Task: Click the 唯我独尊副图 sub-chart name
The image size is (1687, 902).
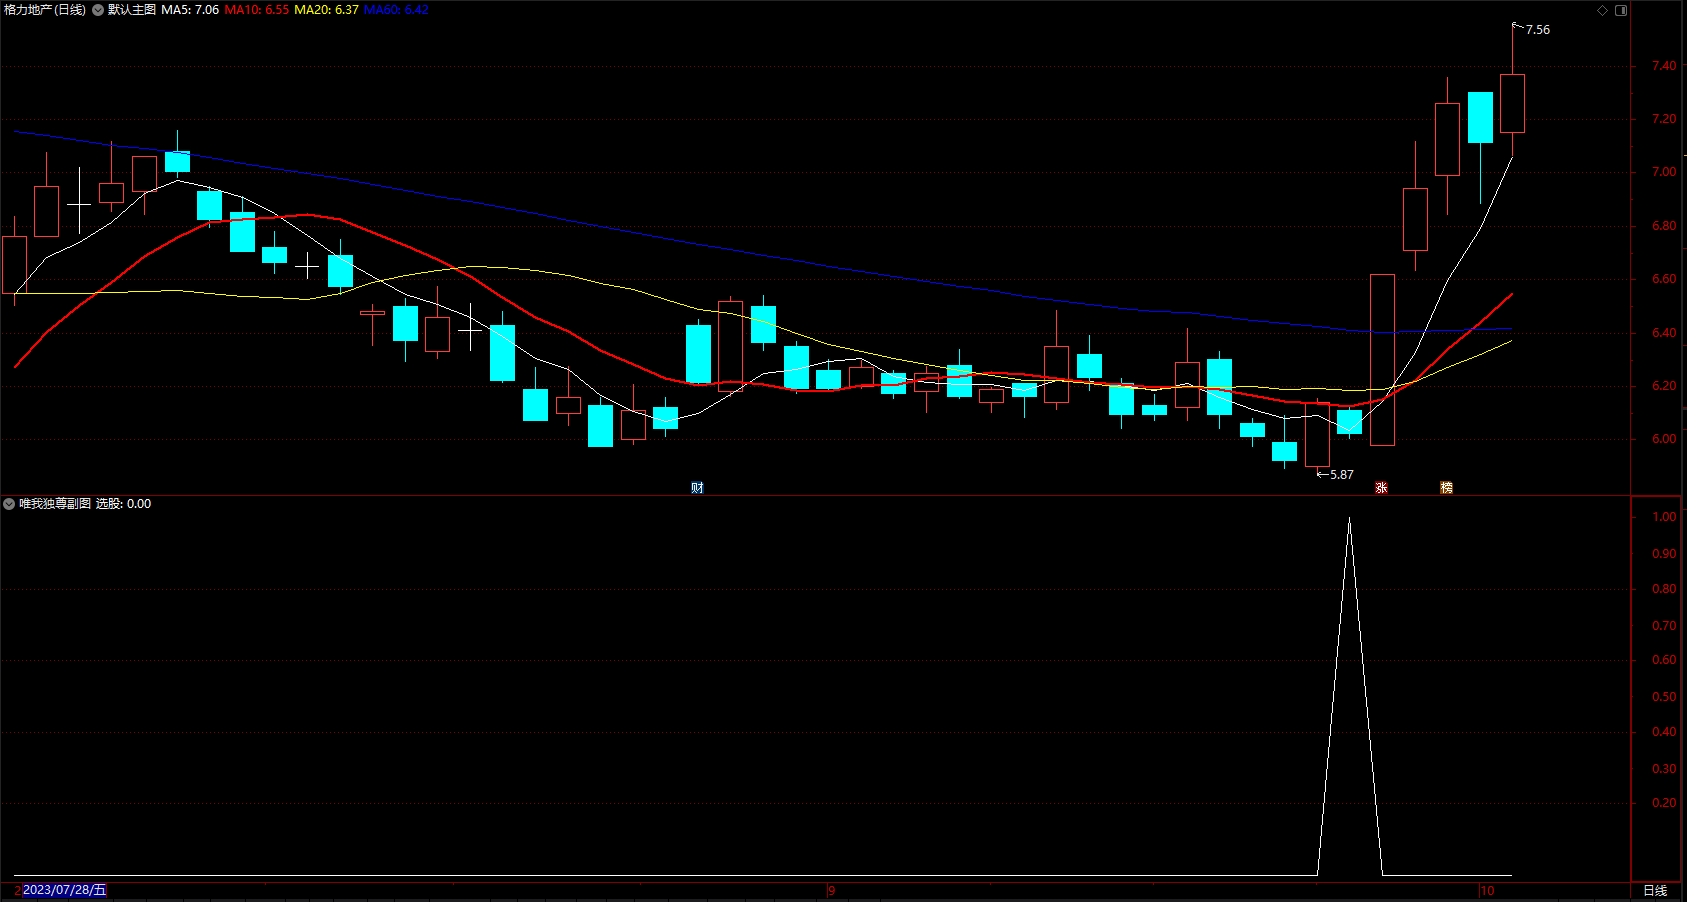Action: tap(55, 504)
